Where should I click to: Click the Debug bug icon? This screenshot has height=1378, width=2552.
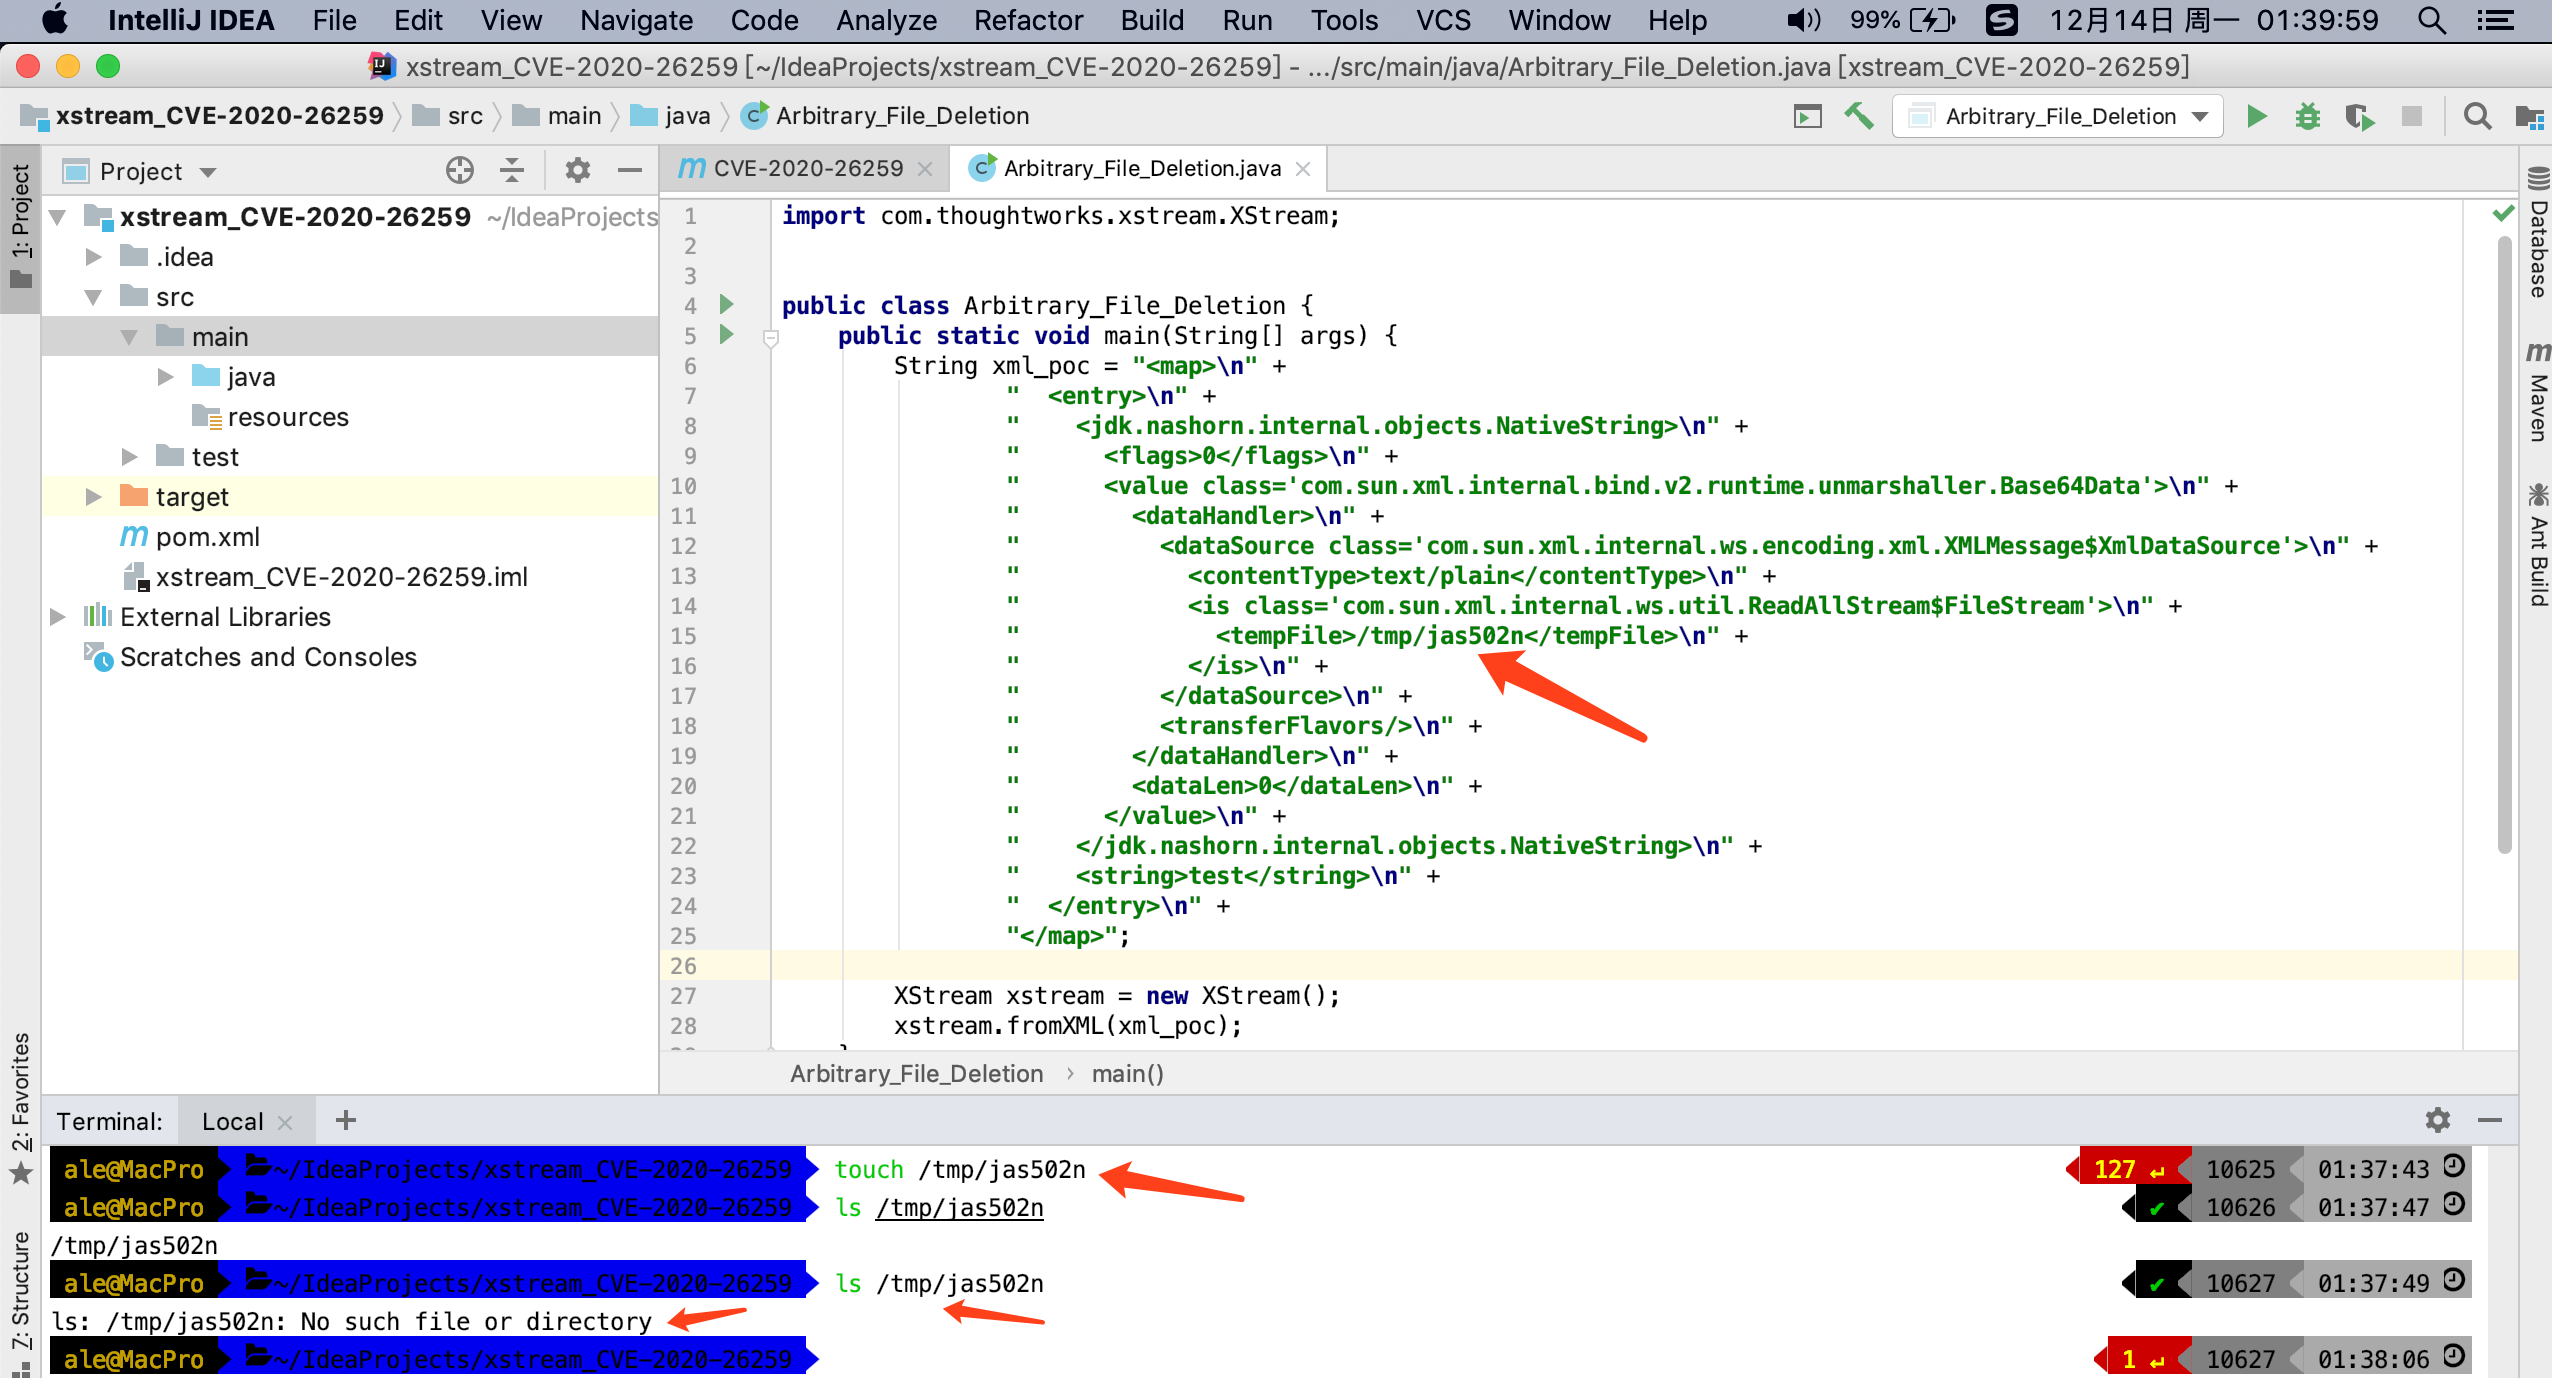point(2307,116)
